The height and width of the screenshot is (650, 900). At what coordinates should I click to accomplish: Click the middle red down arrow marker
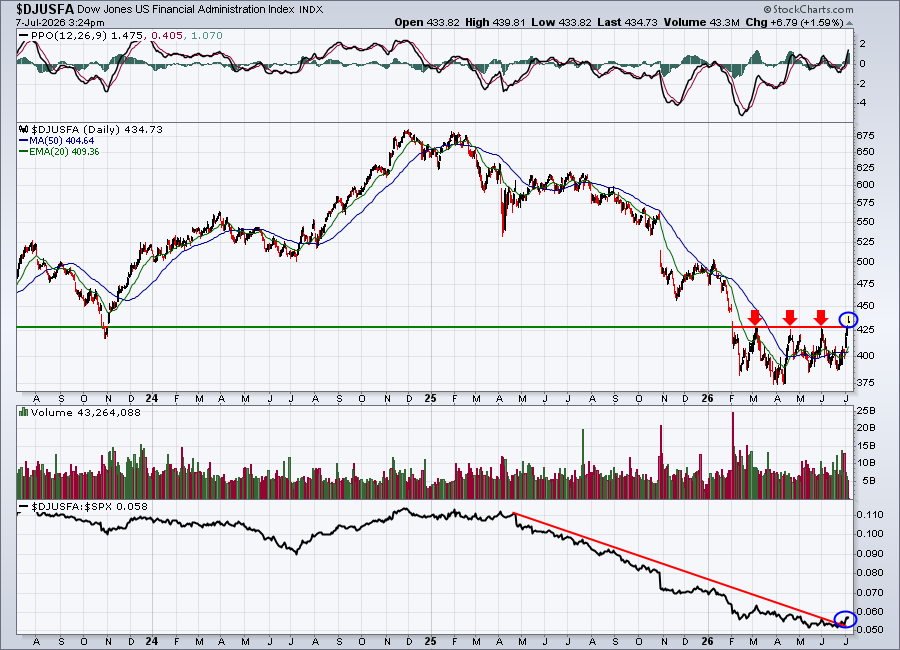click(790, 318)
